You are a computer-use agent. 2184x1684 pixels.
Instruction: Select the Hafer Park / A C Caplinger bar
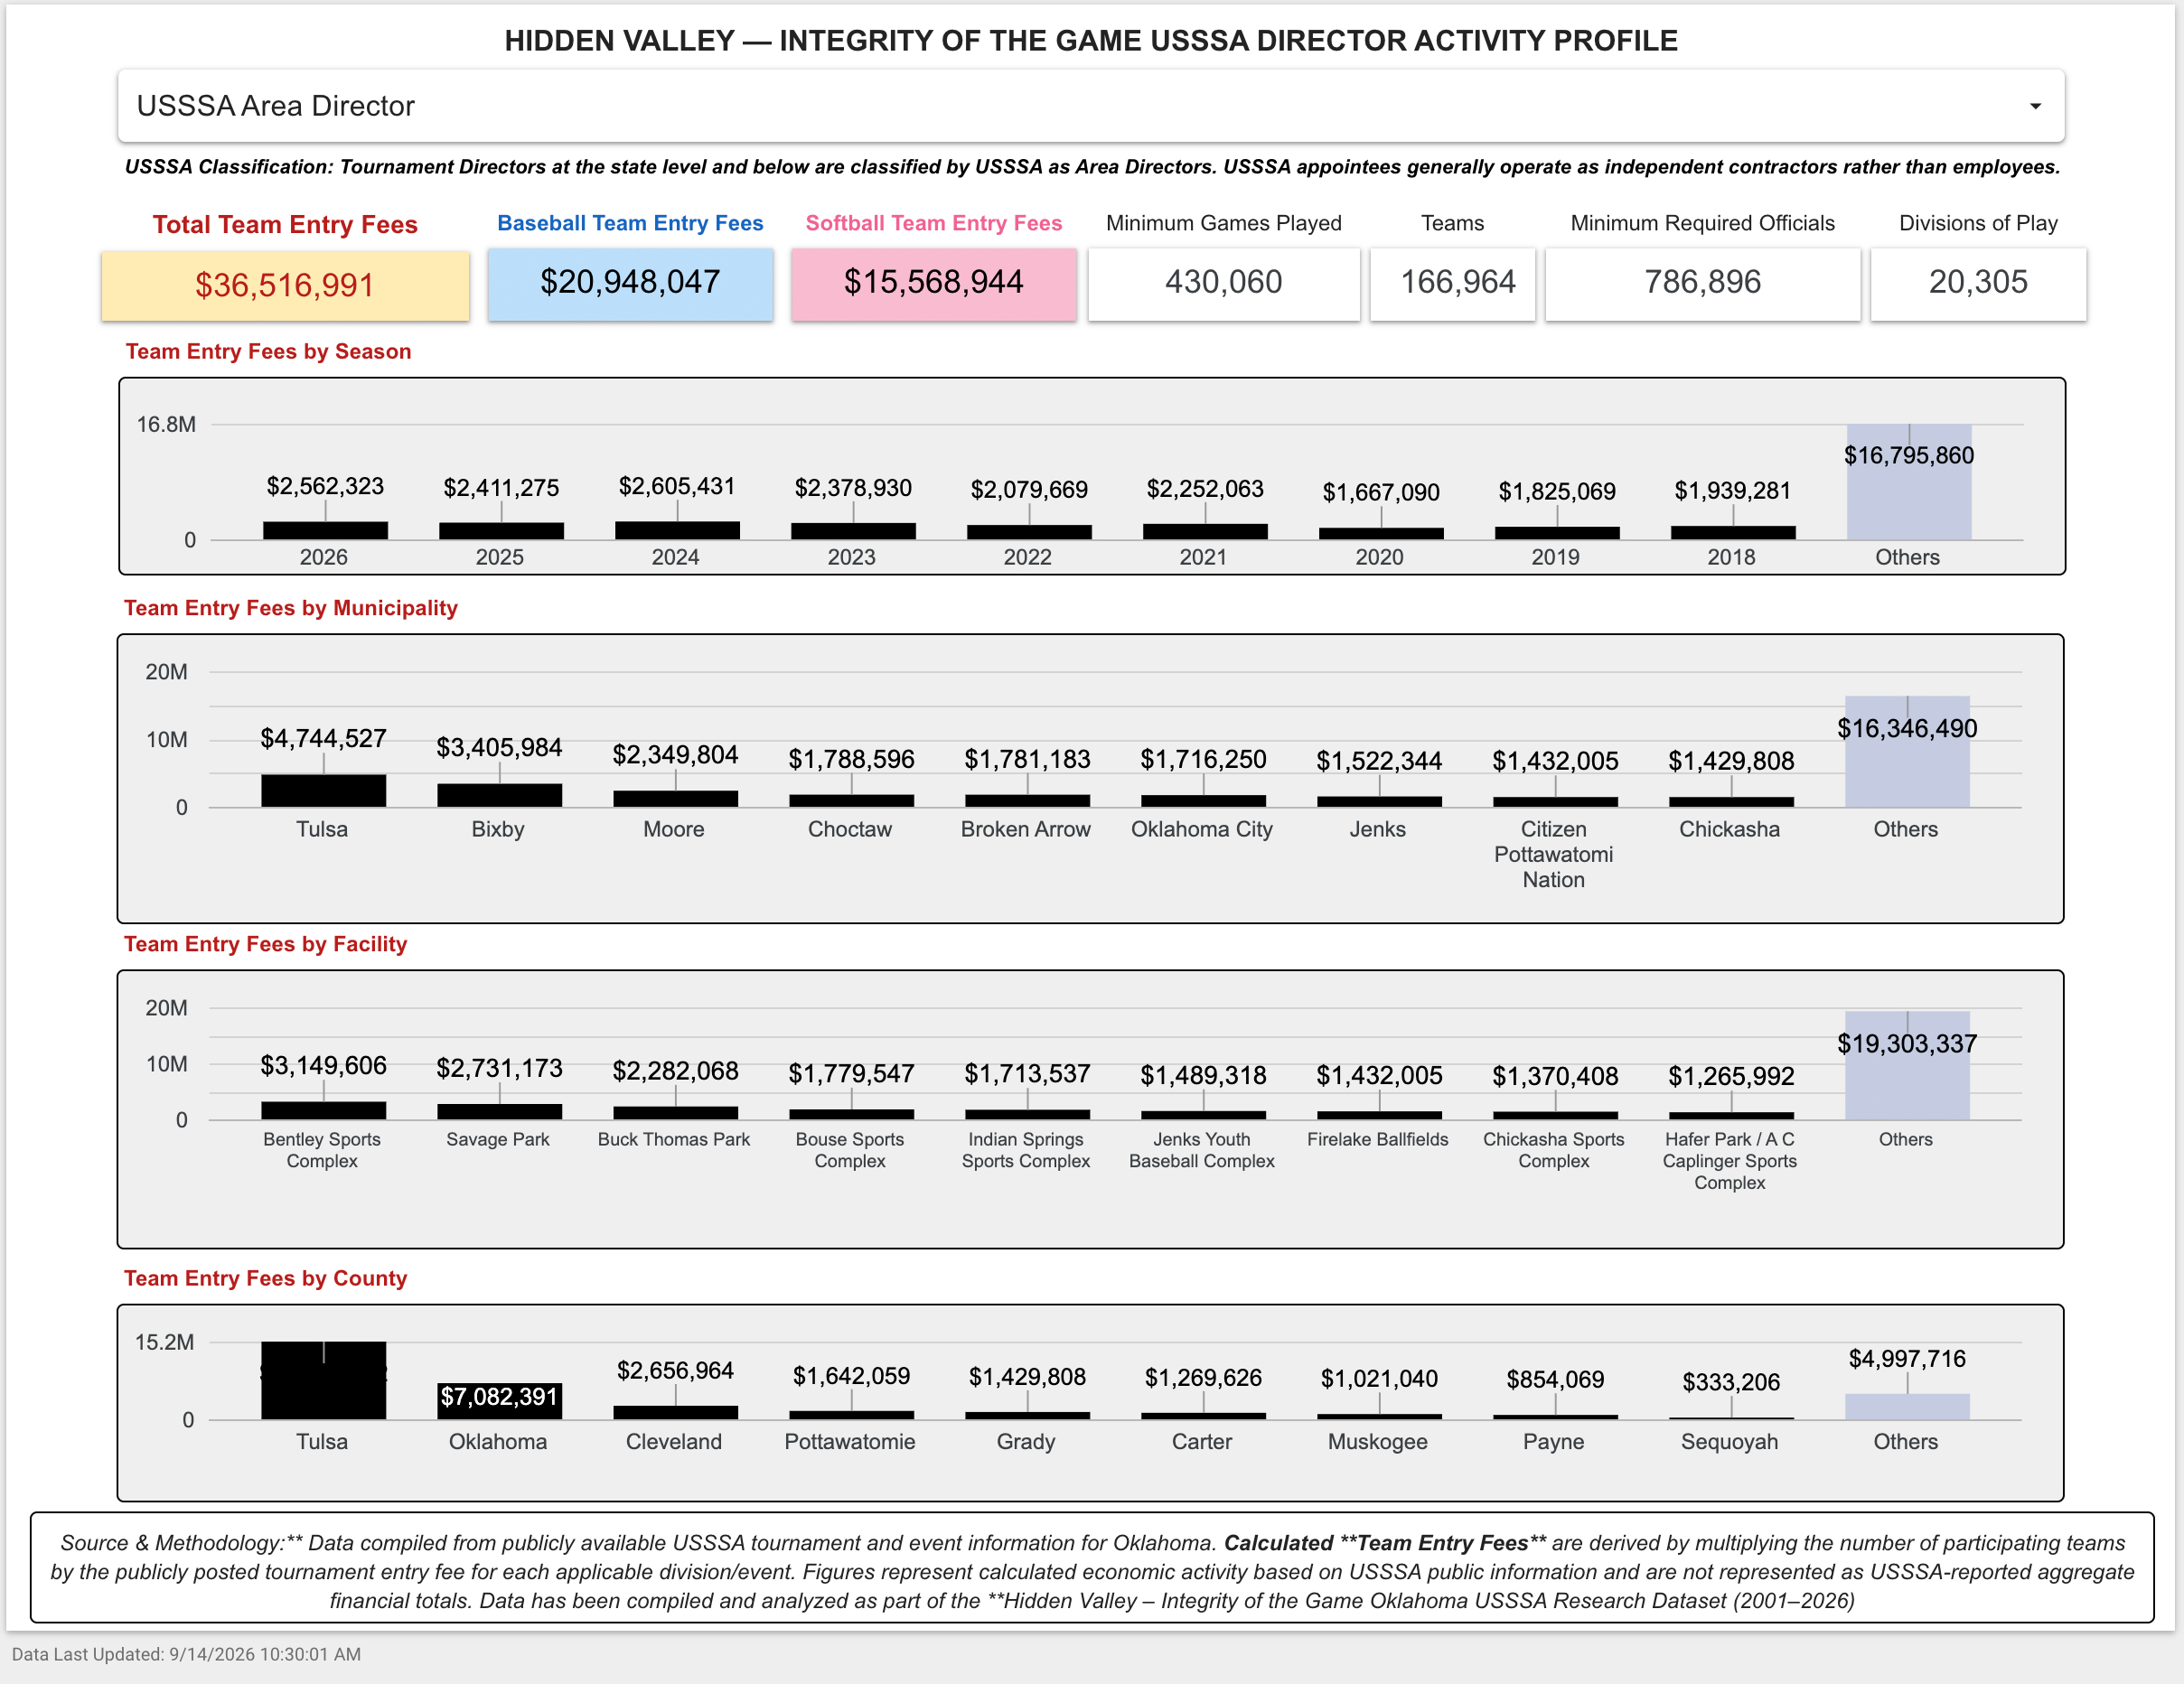pos(1731,1116)
